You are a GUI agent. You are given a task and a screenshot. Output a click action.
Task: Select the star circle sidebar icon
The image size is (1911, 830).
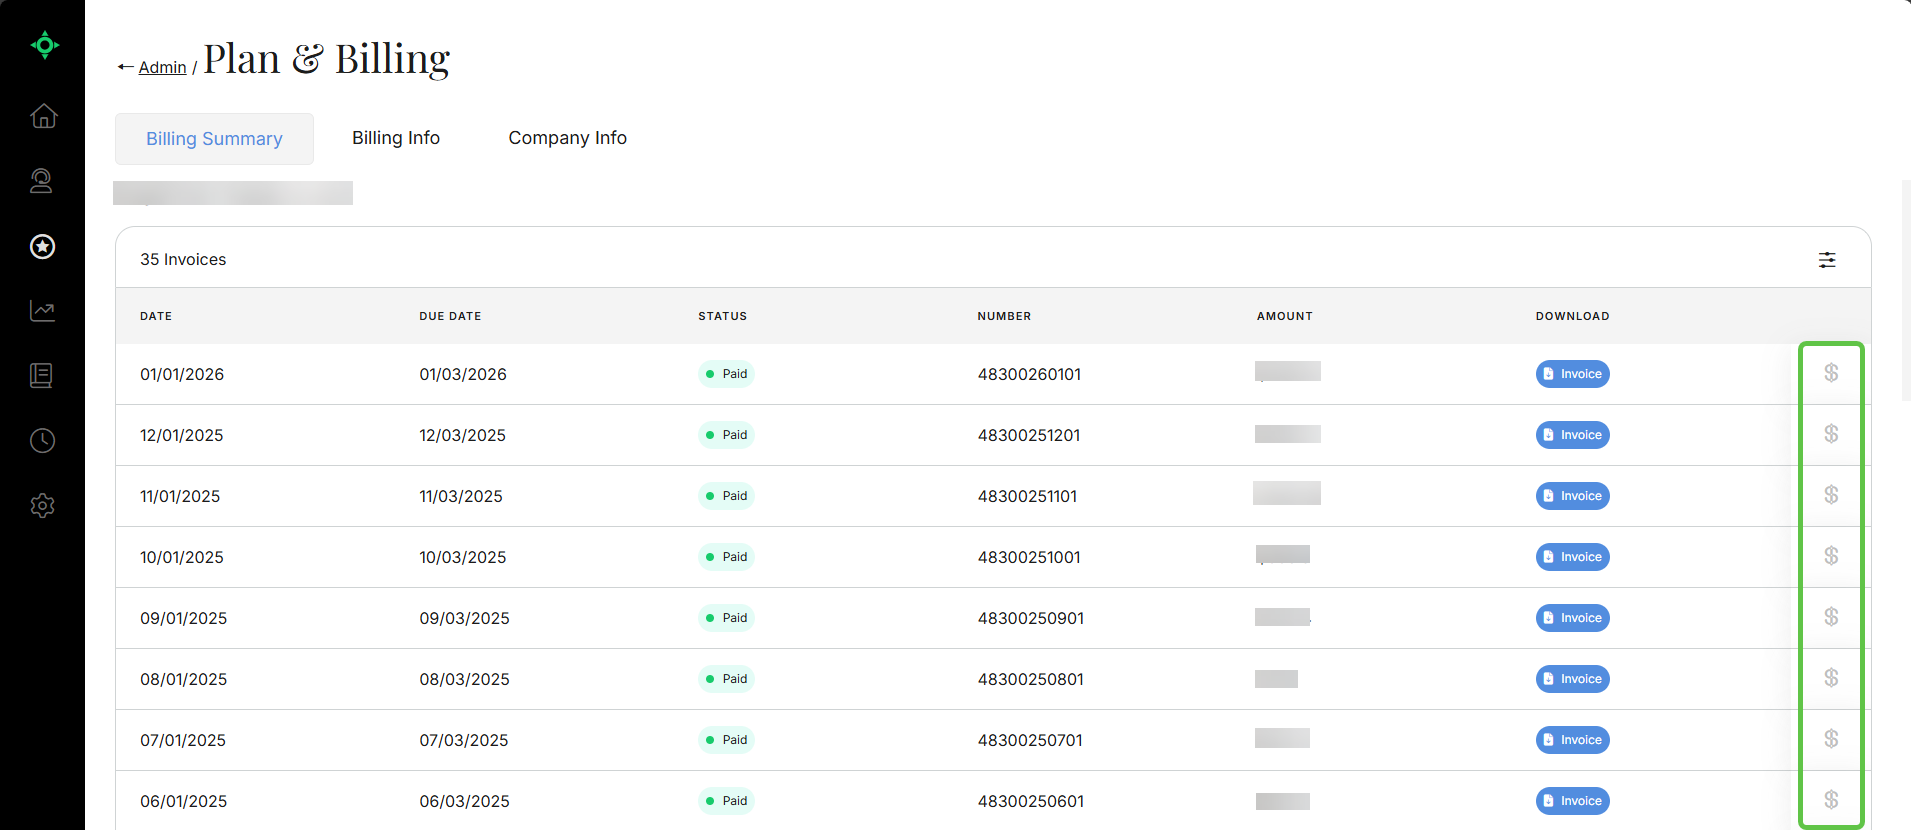pyautogui.click(x=42, y=246)
